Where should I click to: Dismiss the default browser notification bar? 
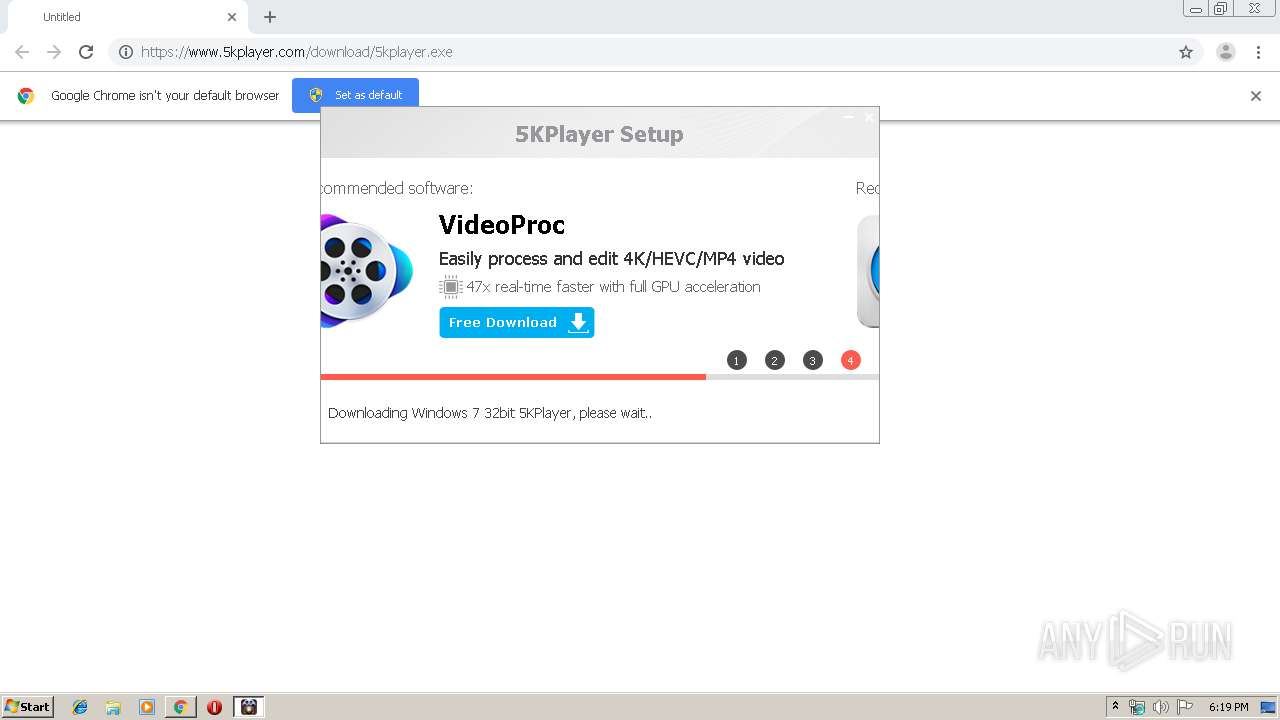(x=1256, y=96)
